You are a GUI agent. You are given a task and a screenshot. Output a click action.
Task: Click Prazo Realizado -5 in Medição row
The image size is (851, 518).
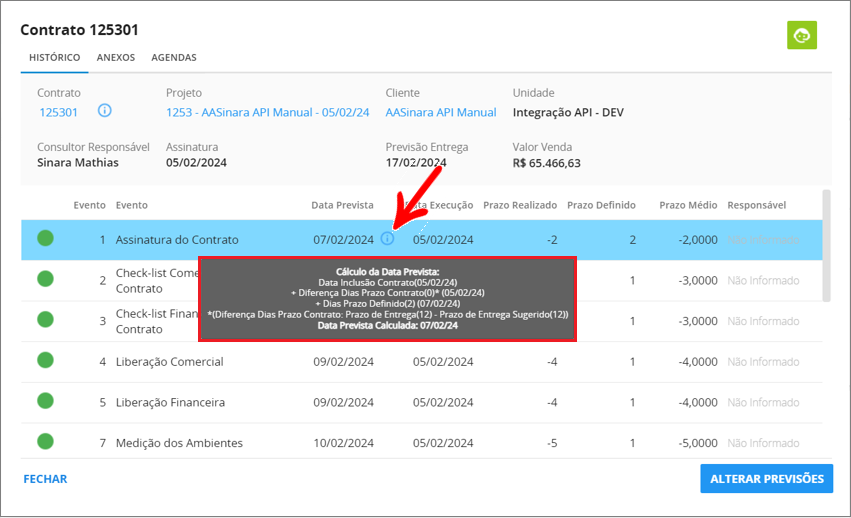[x=552, y=444]
